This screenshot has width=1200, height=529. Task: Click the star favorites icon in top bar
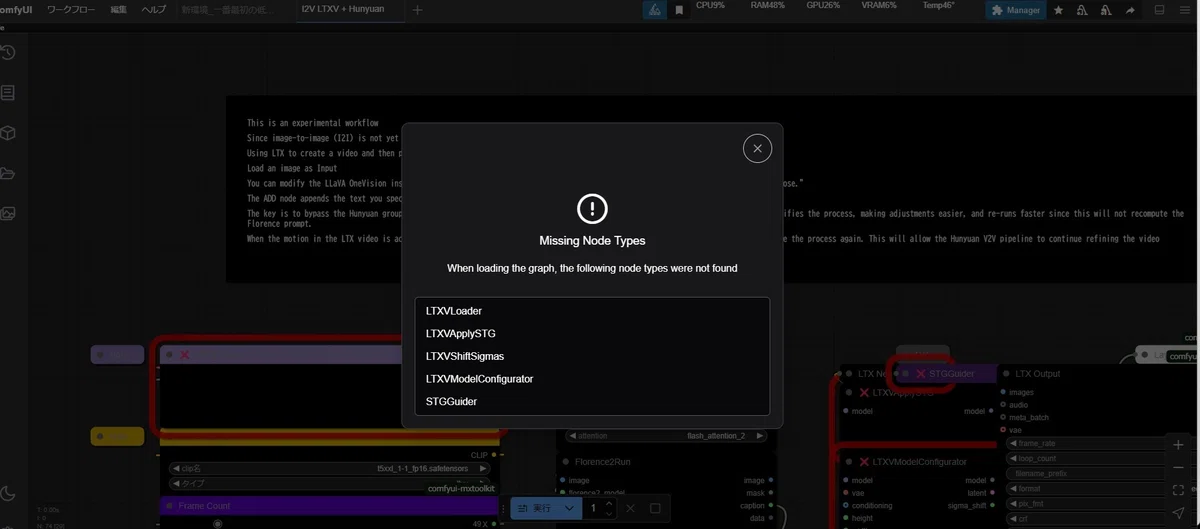point(1058,10)
